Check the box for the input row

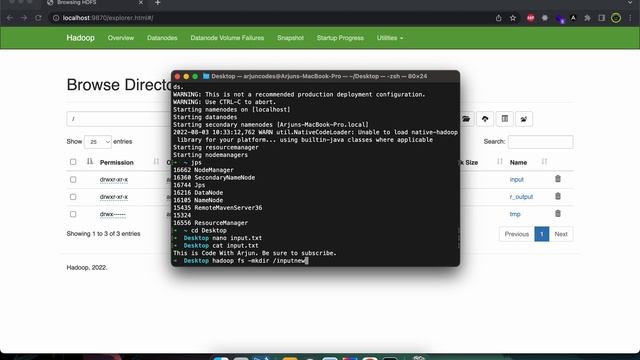coord(73,180)
